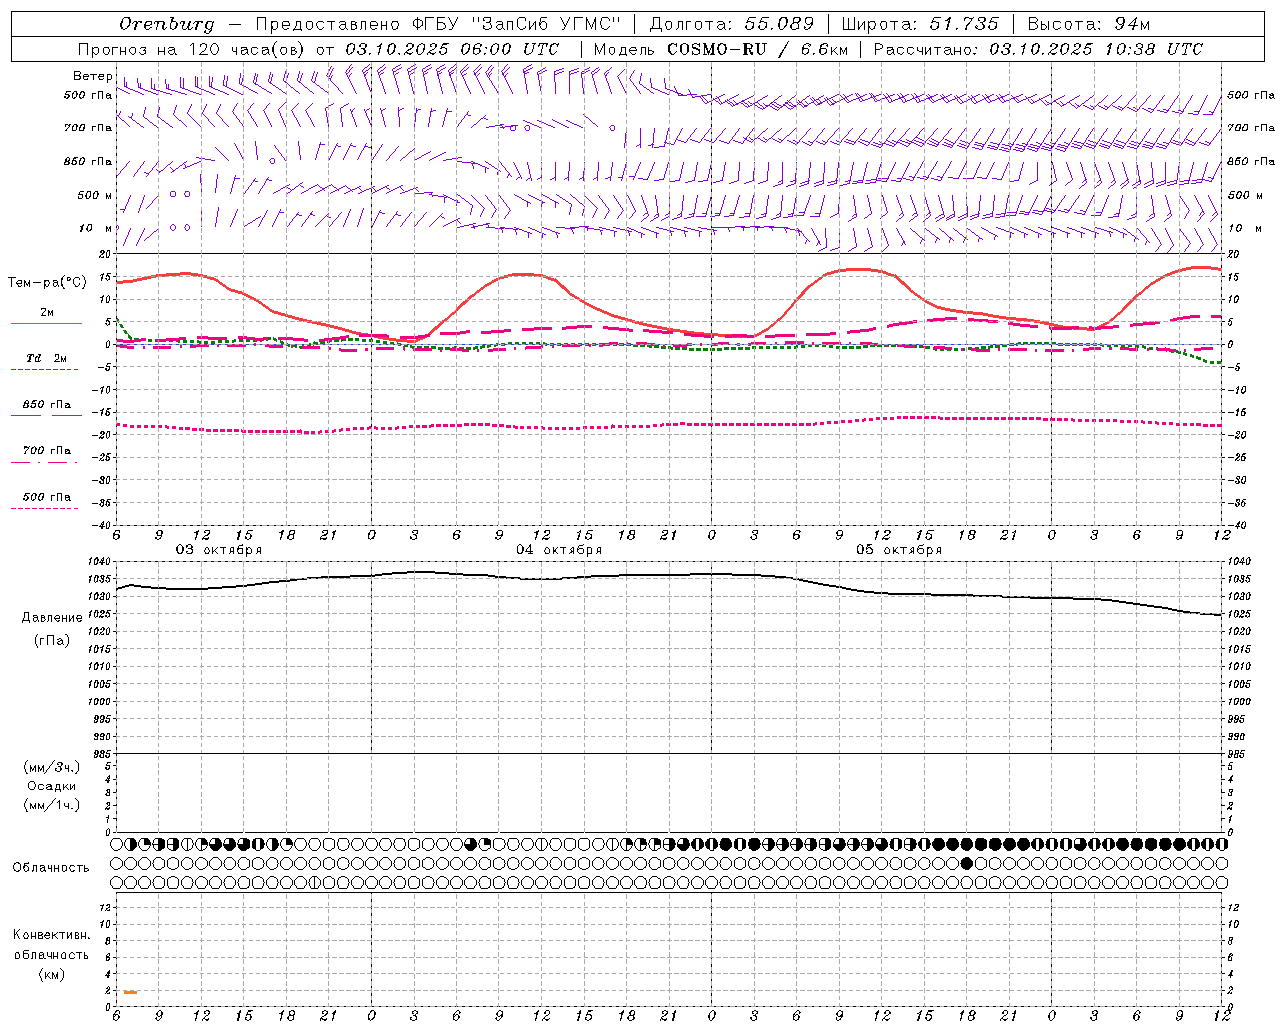Click the green dashed legend line under "Td 2м"
This screenshot has height=1024, width=1280.
(x=45, y=370)
